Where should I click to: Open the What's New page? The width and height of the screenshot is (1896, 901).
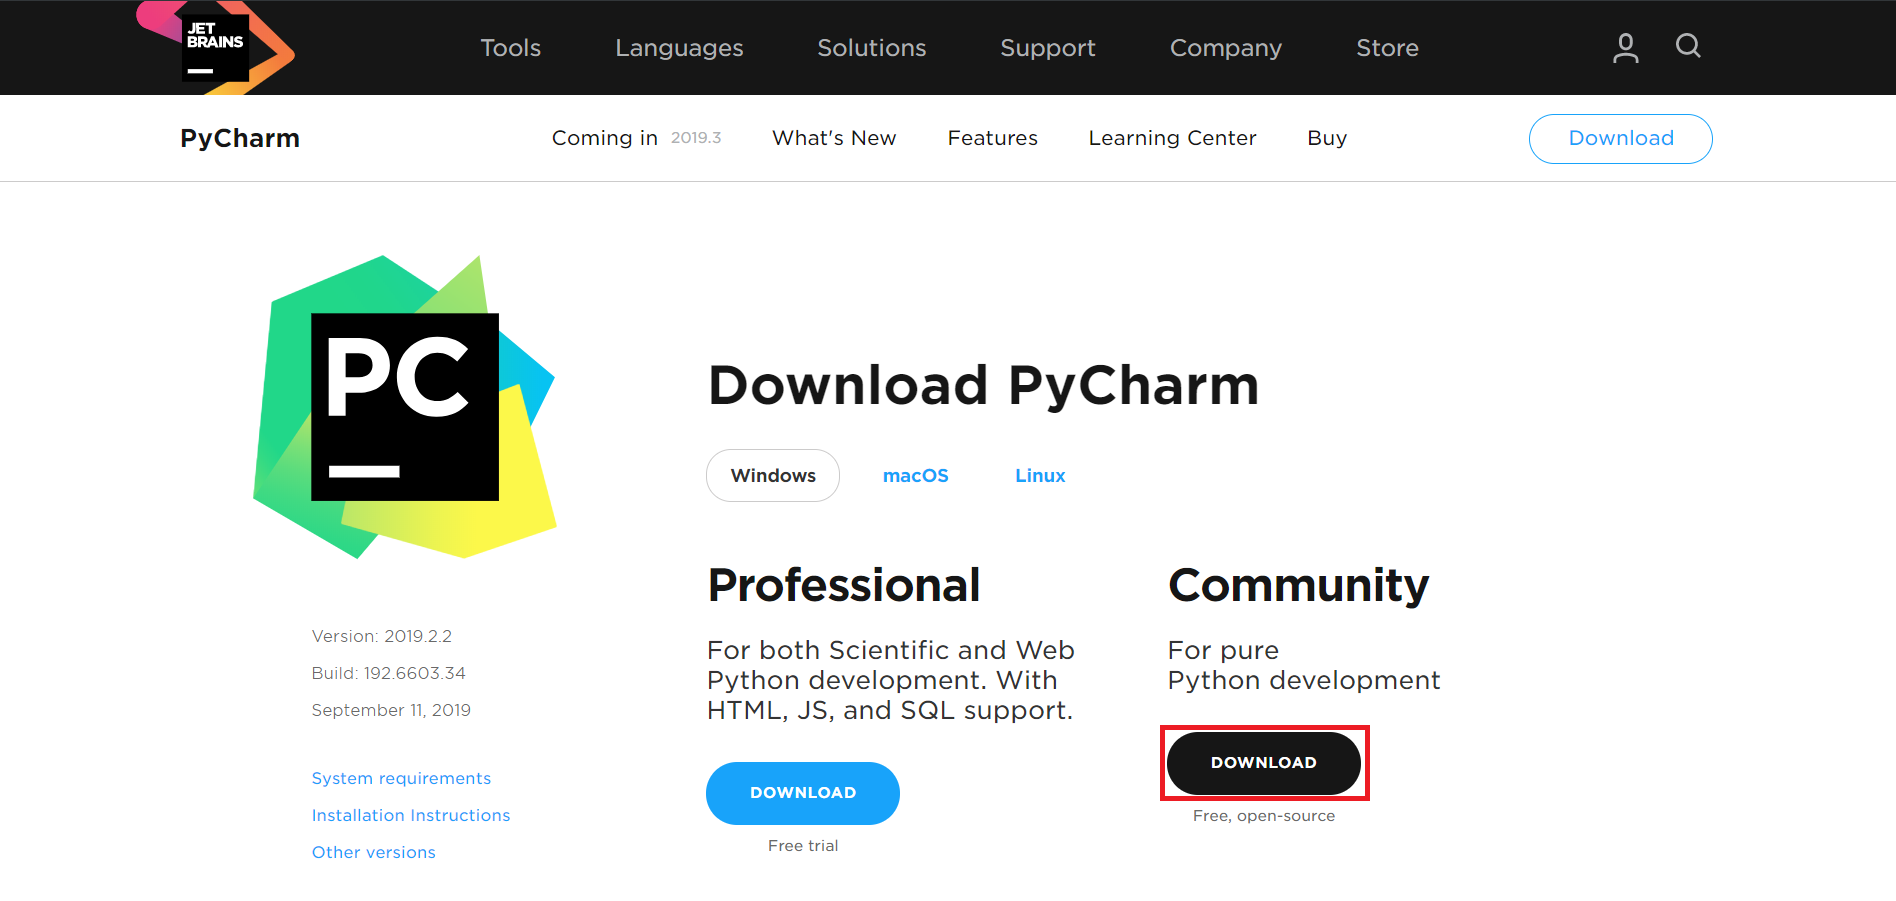833,138
